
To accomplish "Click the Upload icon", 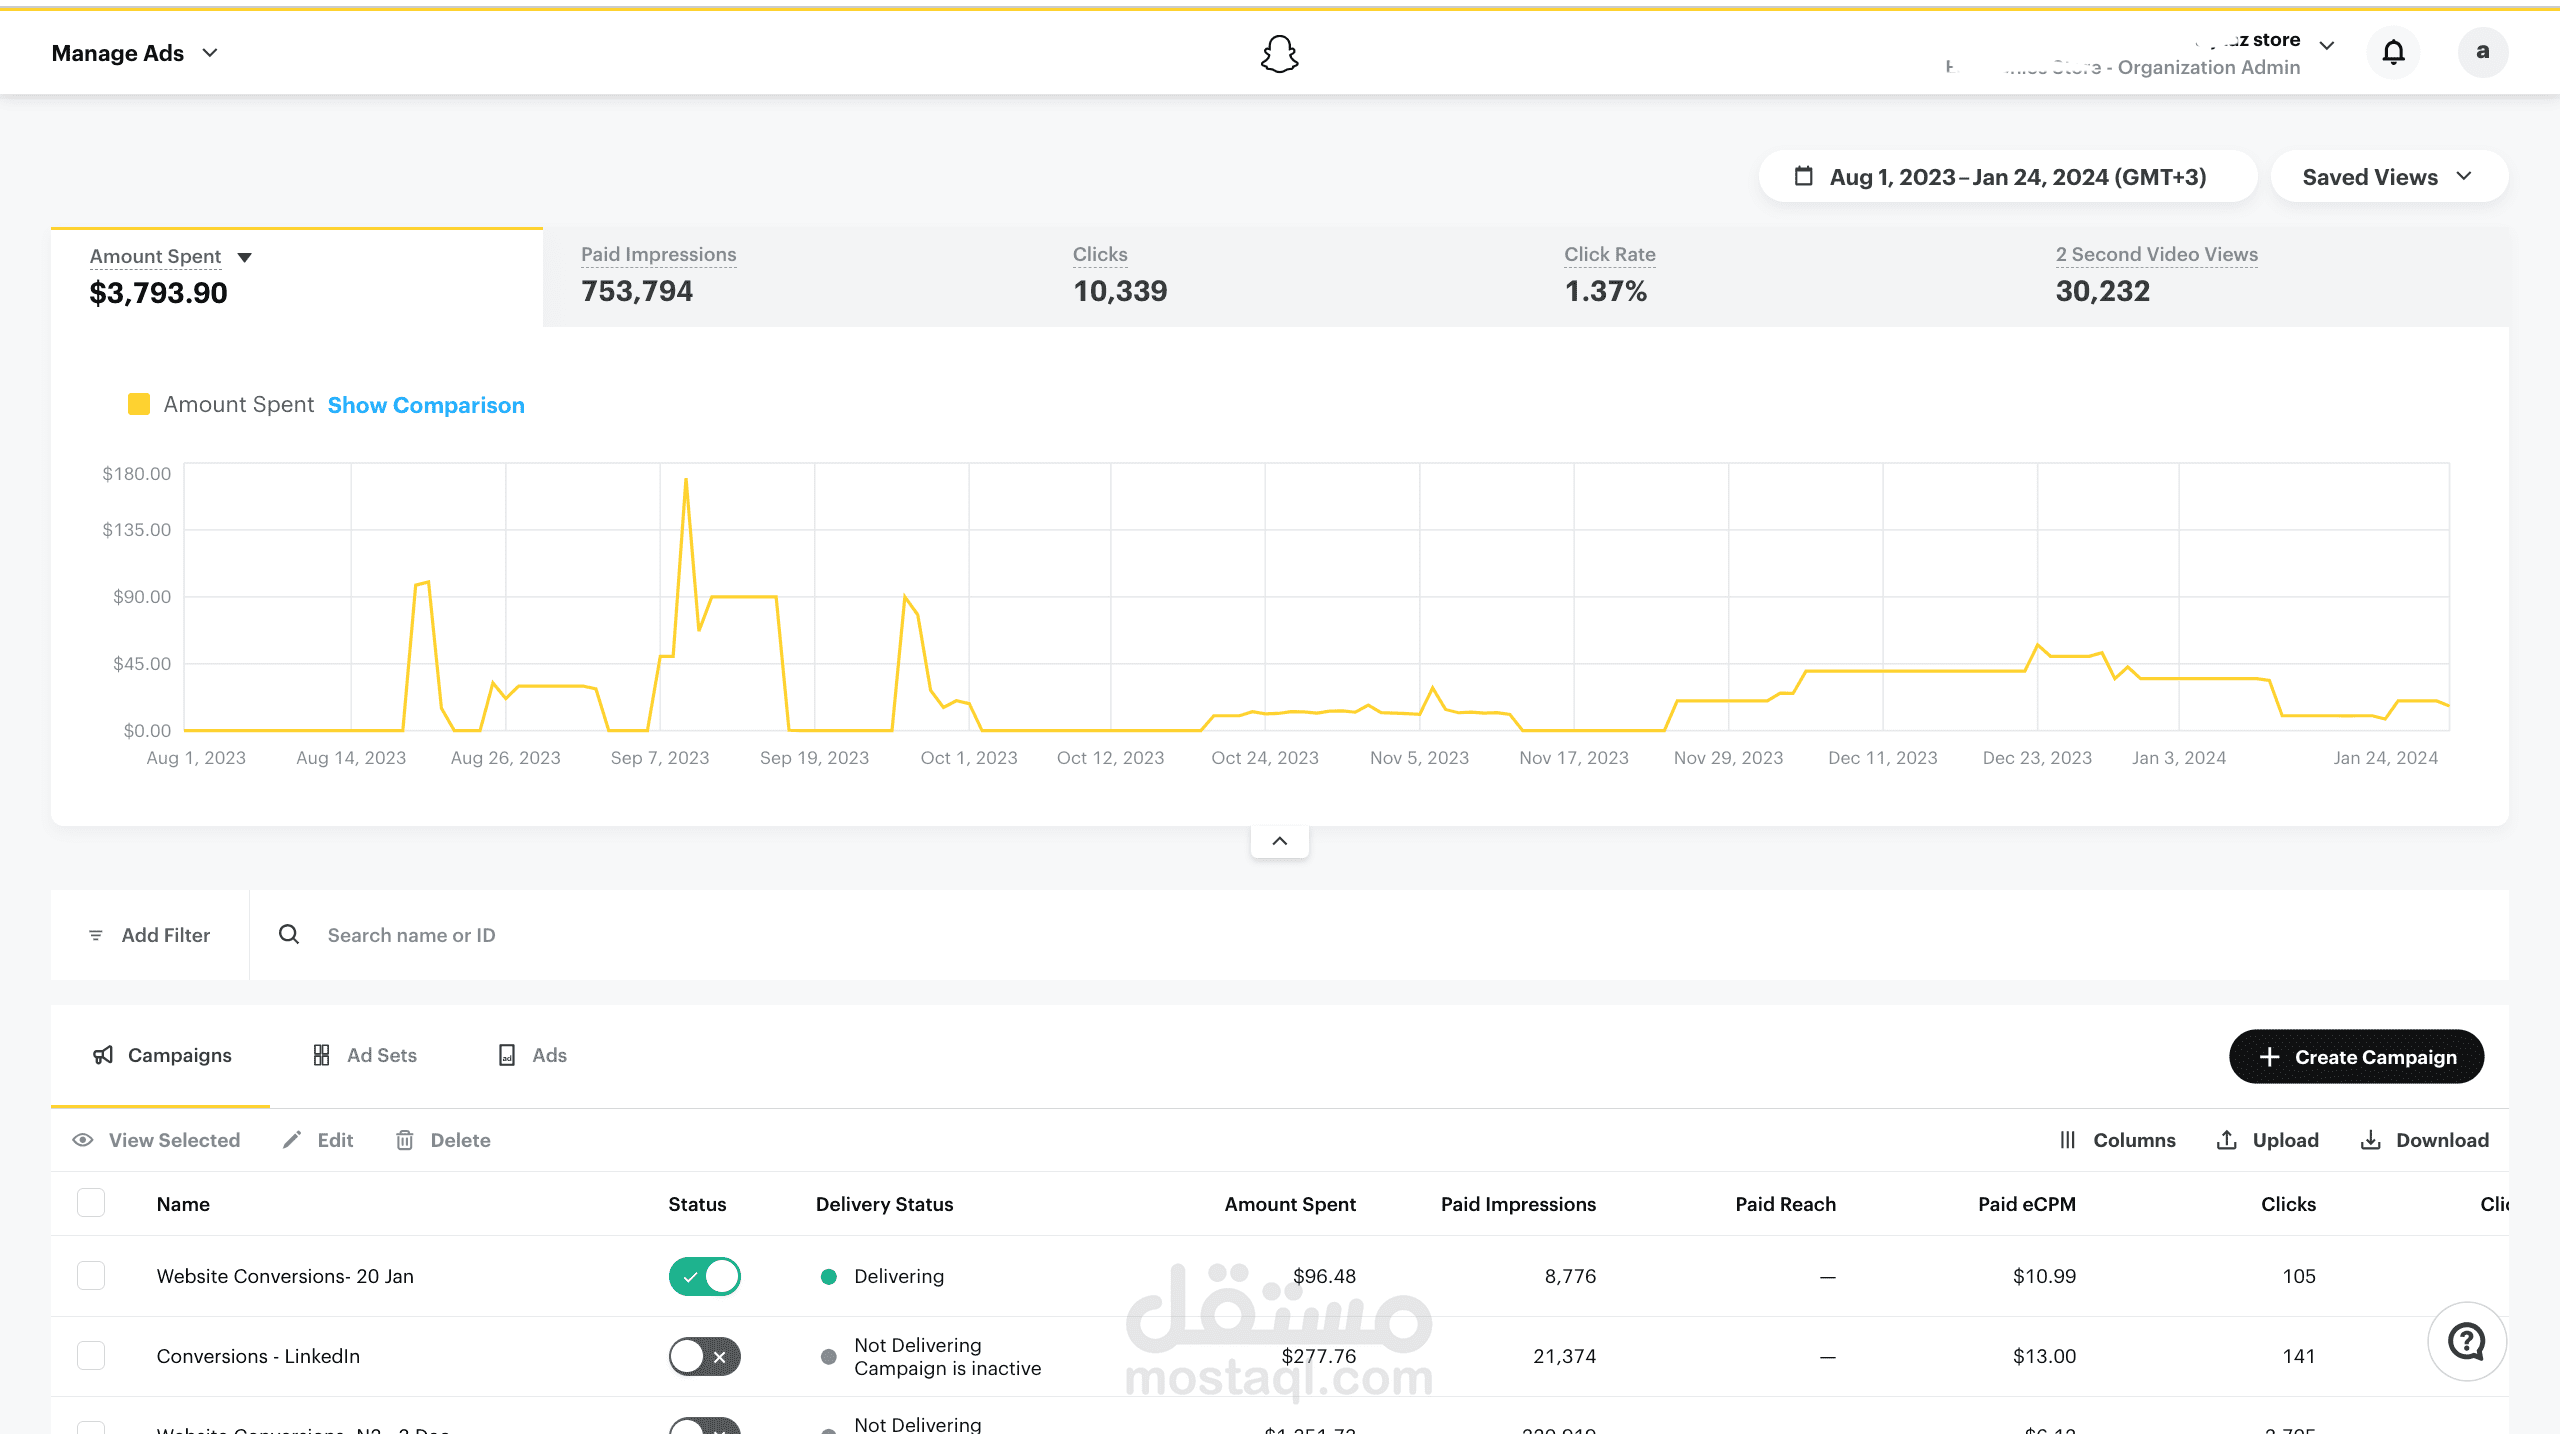I will [x=2226, y=1140].
